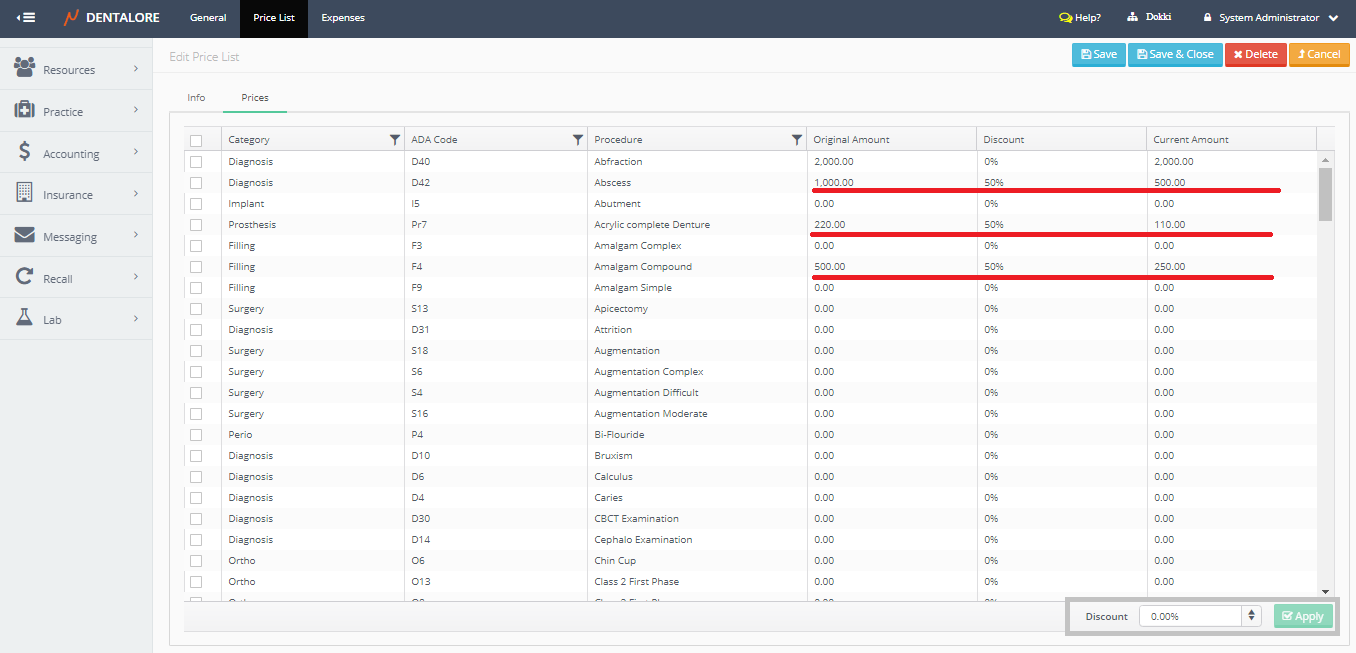
Task: Click the Practice medical kit icon
Action: coord(25,110)
